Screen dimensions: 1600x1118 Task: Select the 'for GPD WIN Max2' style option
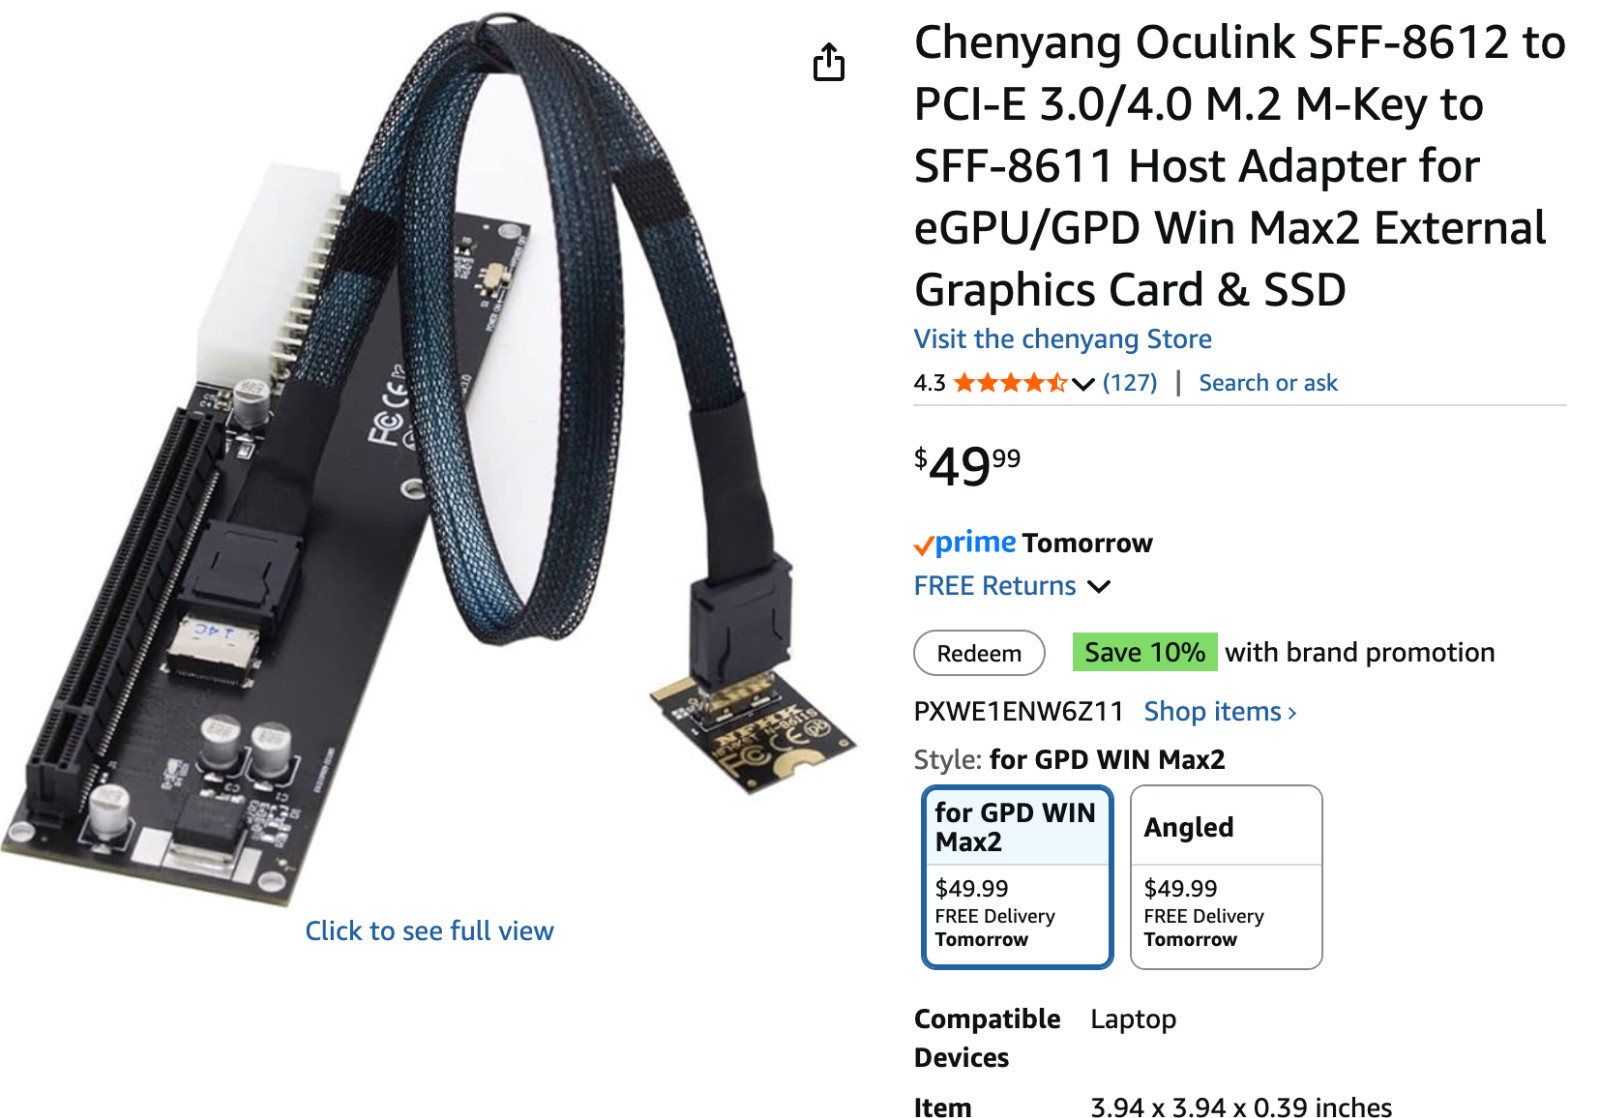(x=1017, y=877)
